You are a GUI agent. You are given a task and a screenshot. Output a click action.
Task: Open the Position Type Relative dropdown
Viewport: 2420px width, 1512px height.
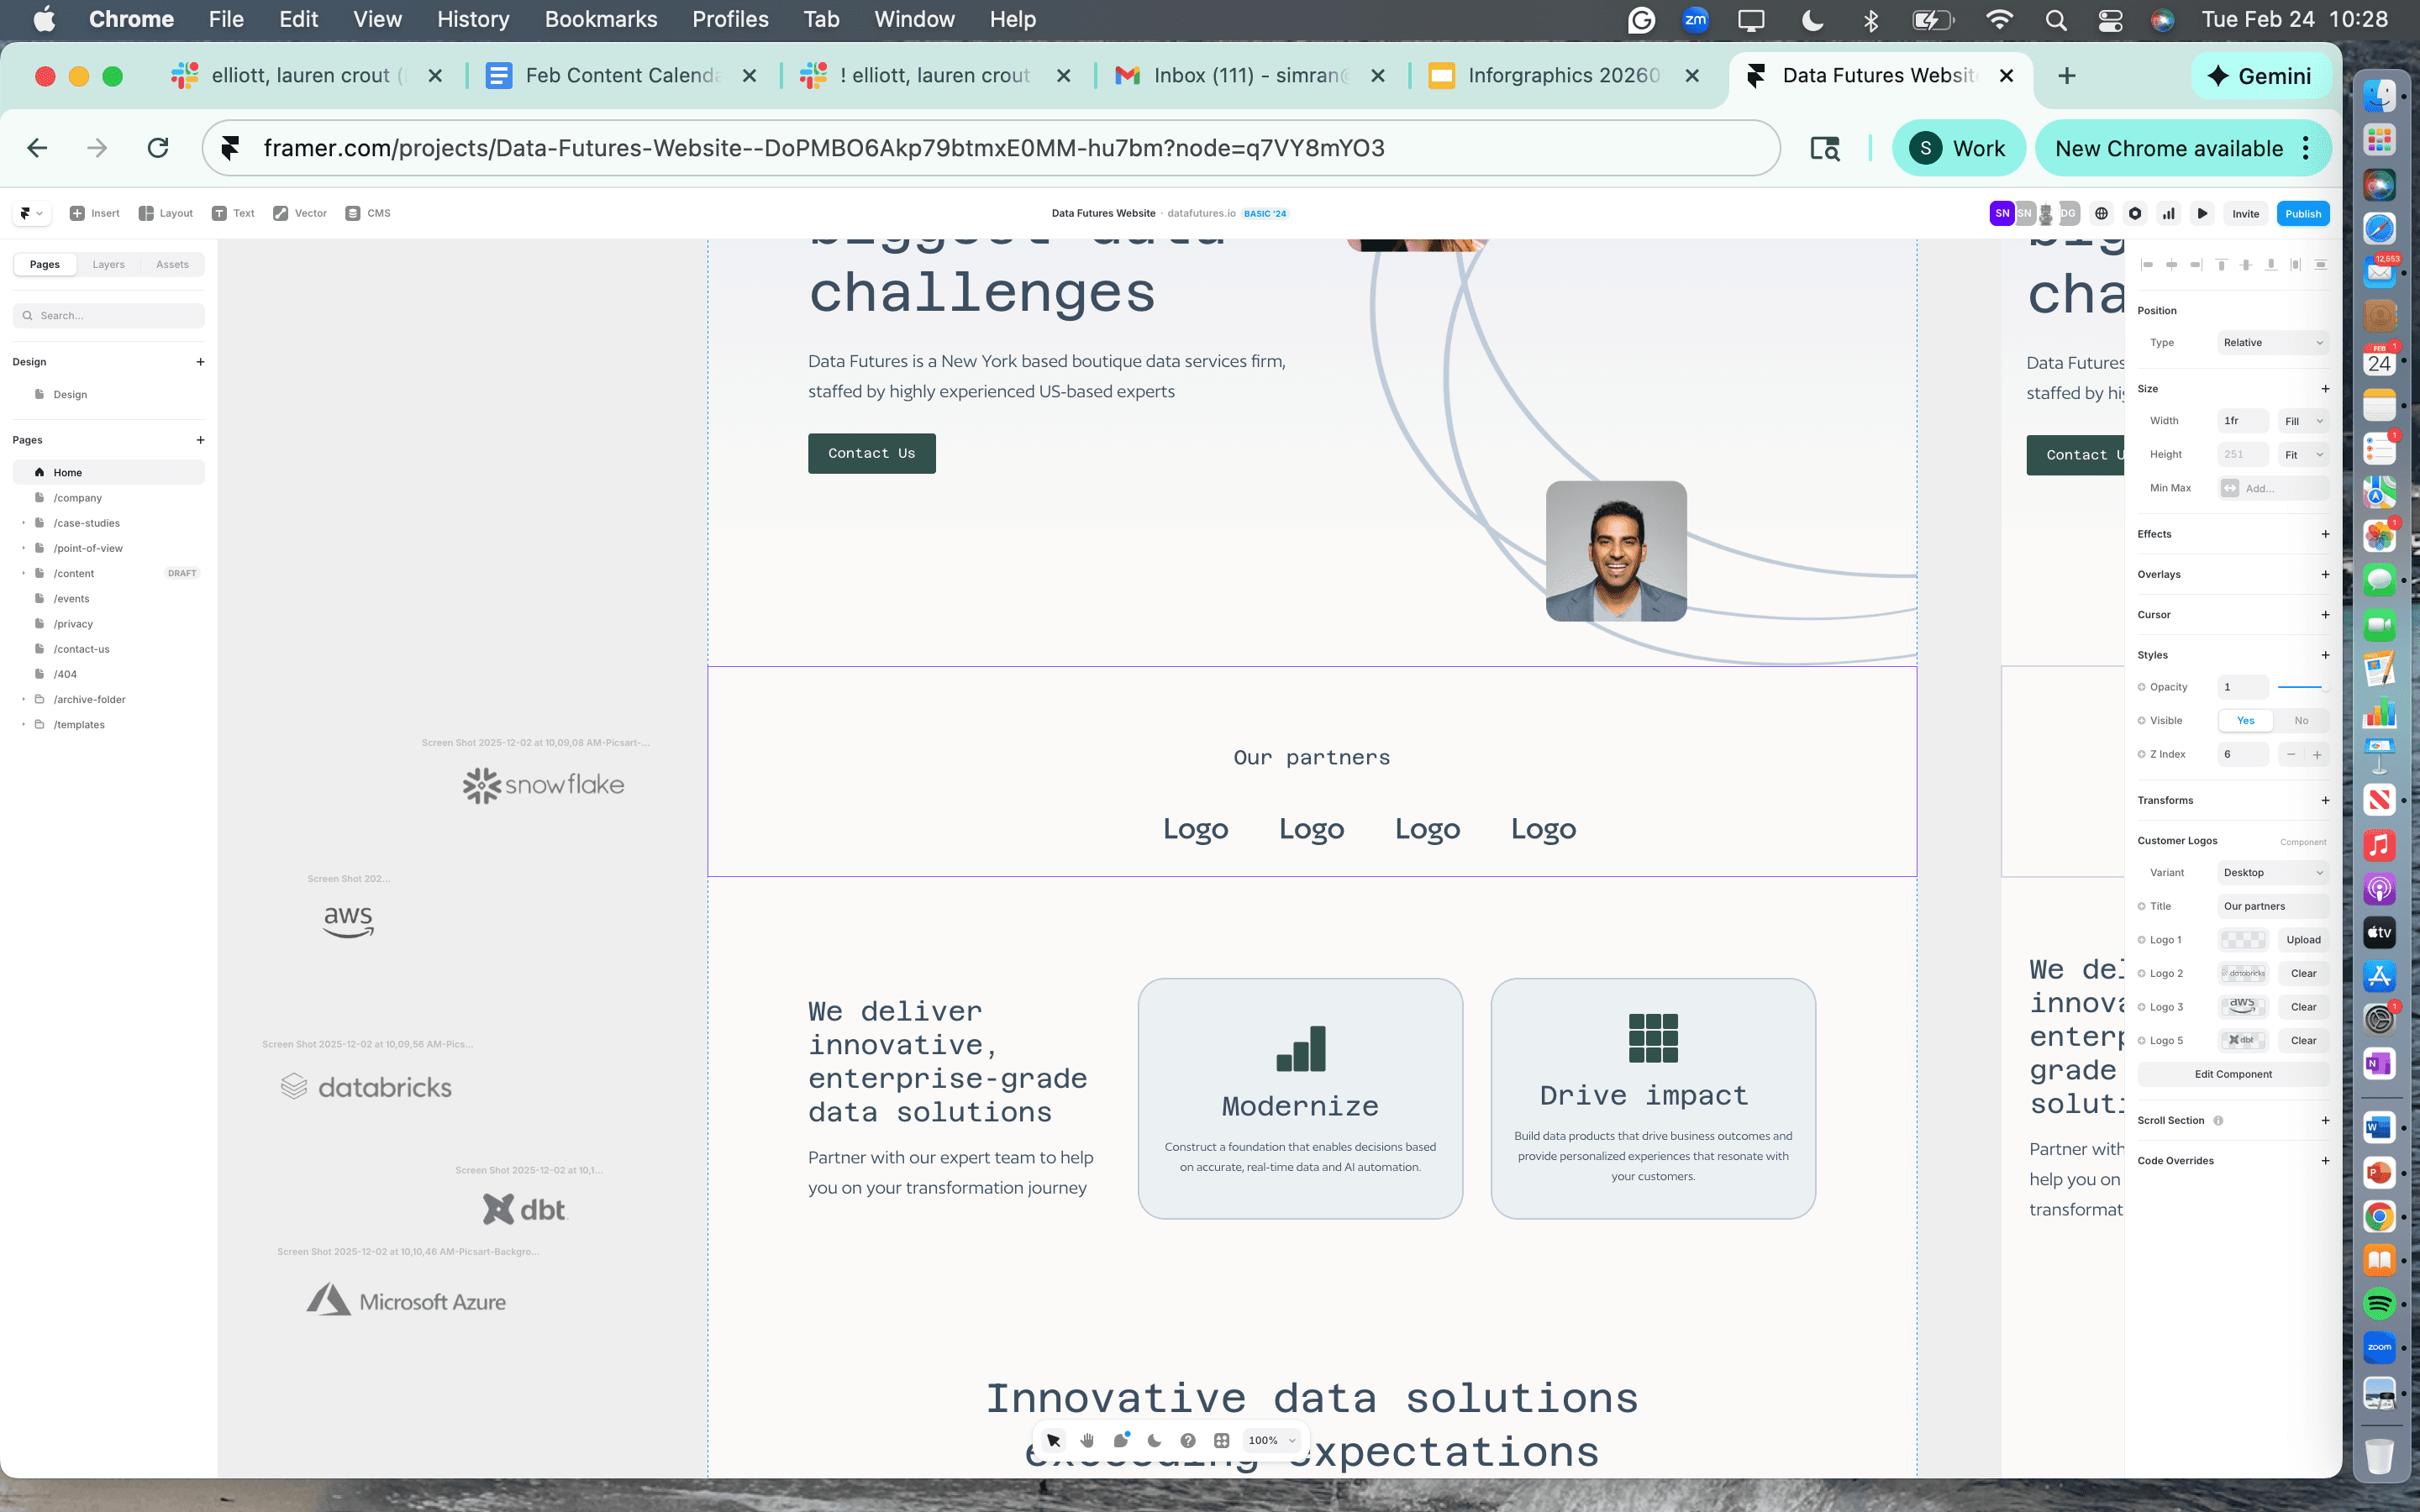pyautogui.click(x=2272, y=342)
